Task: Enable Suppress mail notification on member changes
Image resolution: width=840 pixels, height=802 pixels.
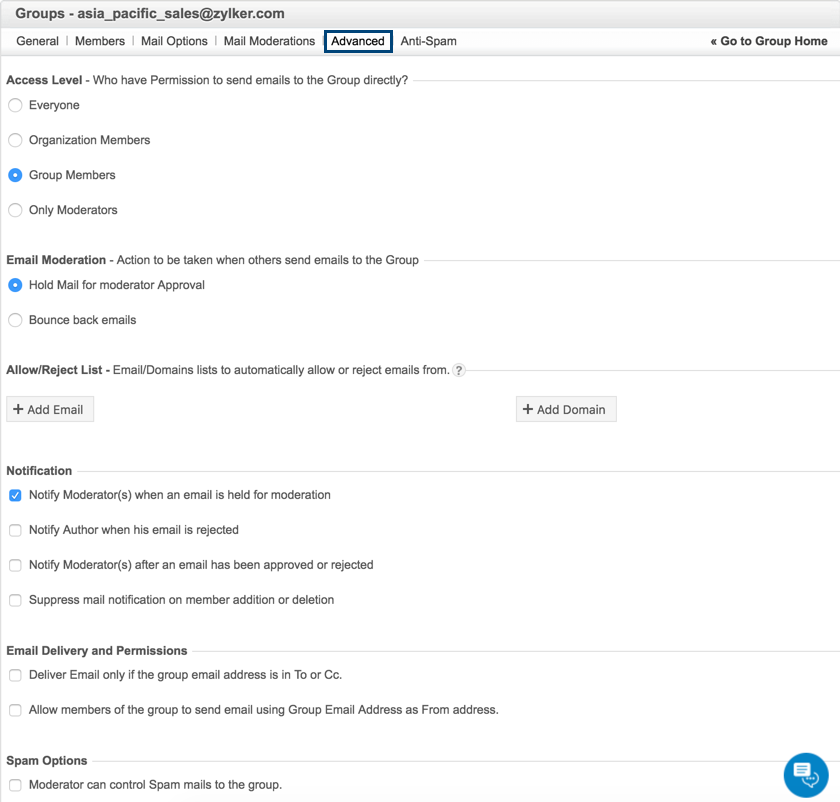Action: [15, 600]
